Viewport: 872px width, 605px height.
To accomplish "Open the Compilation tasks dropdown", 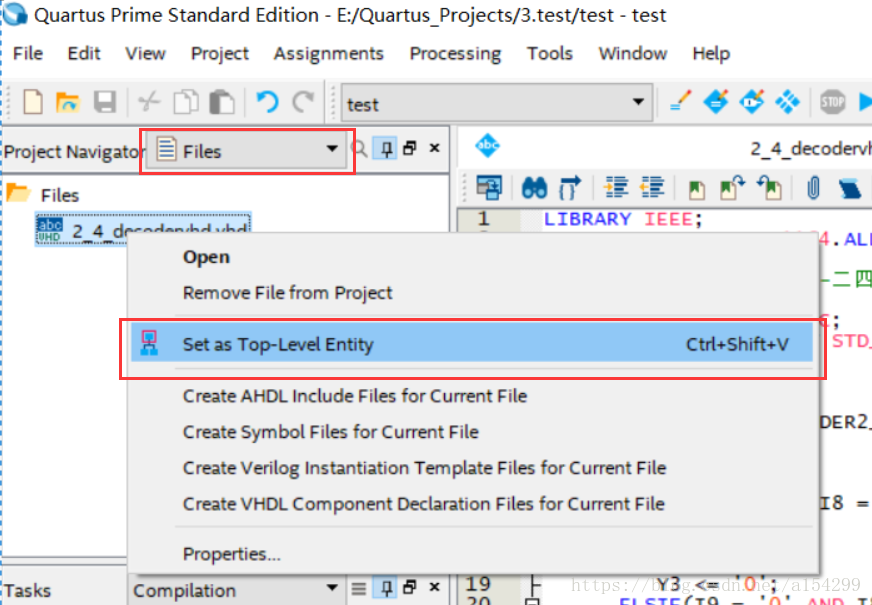I will click(236, 589).
